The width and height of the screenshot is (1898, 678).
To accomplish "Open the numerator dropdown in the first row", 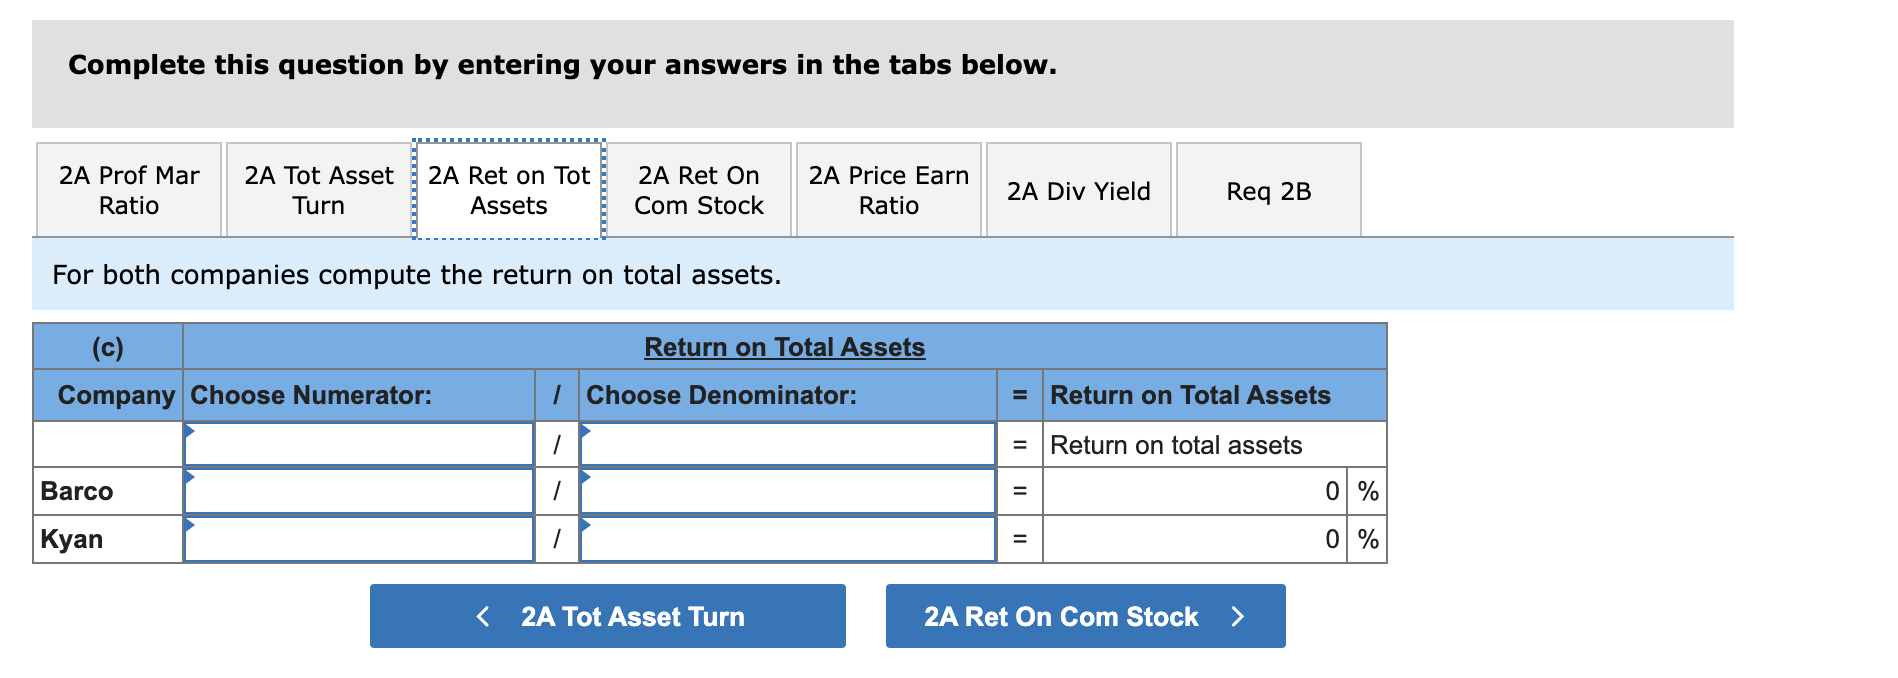I will pyautogui.click(x=358, y=443).
